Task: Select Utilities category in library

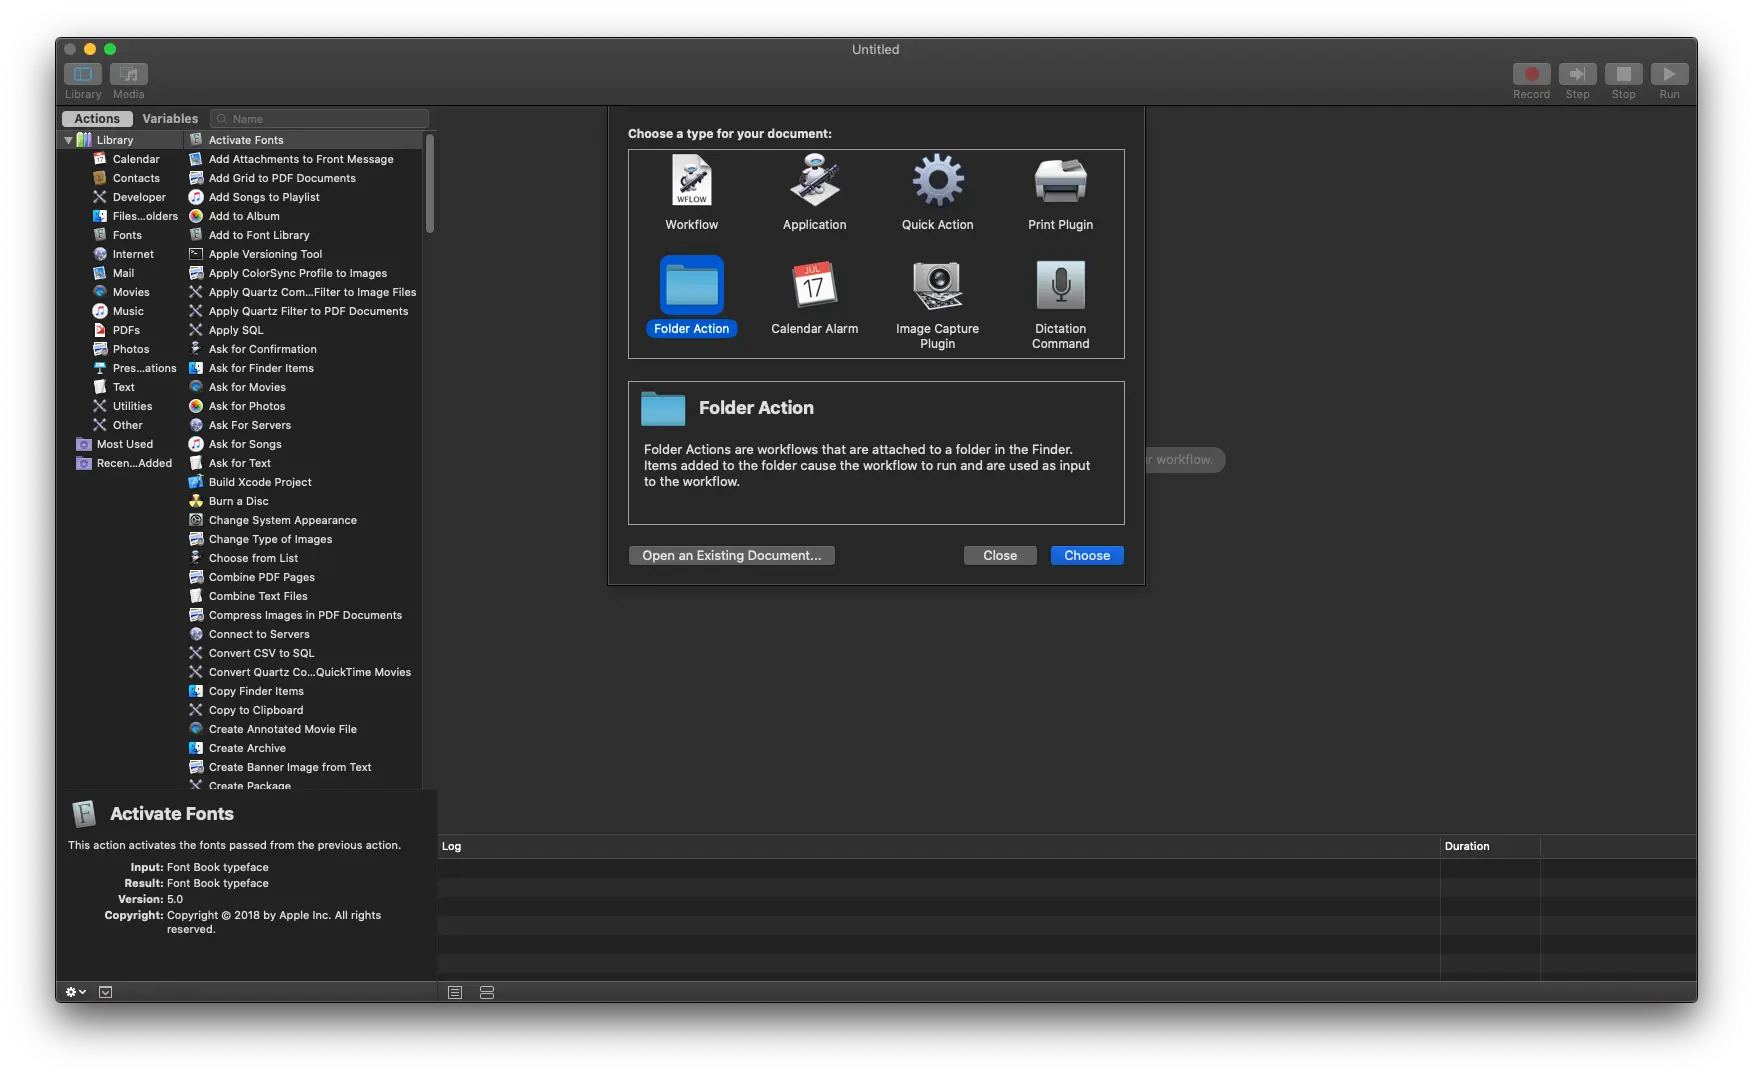Action: 123,406
